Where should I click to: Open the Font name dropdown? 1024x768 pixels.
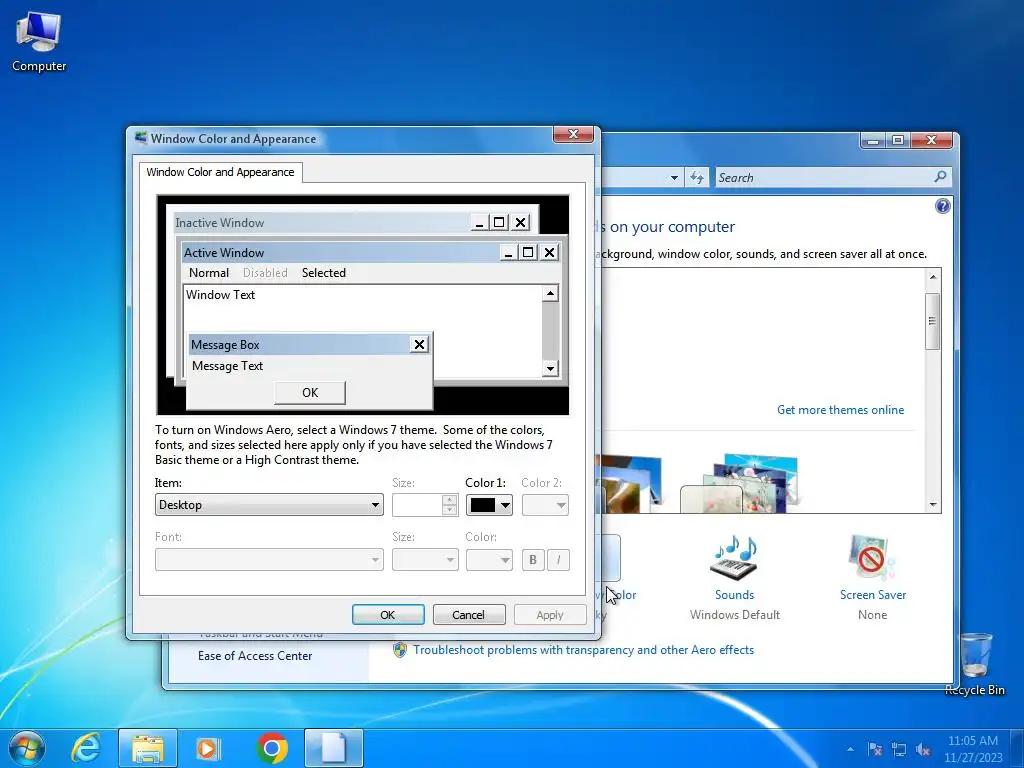pyautogui.click(x=269, y=560)
